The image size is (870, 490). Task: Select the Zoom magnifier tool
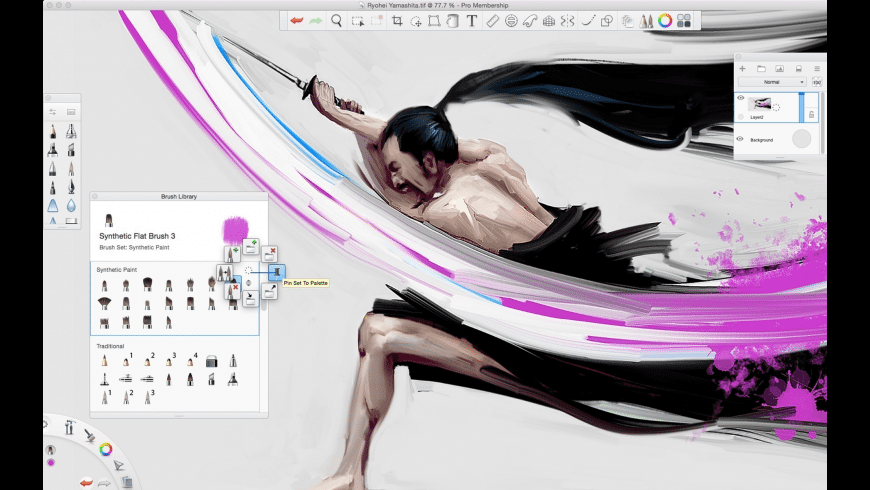coord(337,20)
